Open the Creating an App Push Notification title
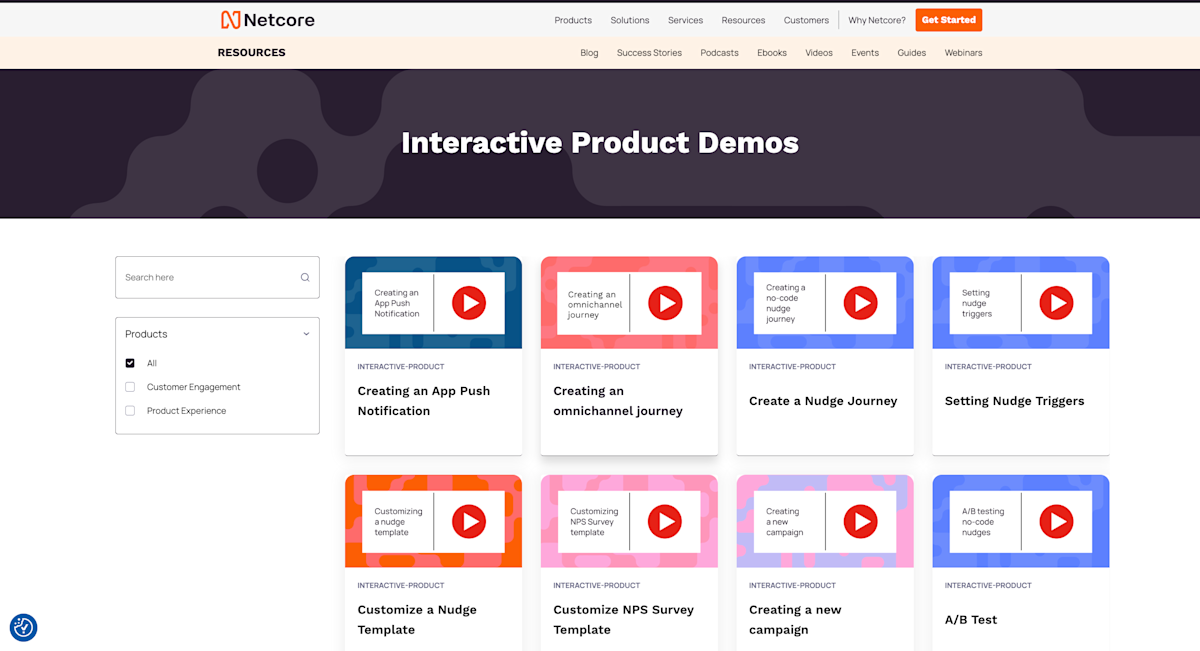Viewport: 1200px width, 651px height. [x=424, y=401]
